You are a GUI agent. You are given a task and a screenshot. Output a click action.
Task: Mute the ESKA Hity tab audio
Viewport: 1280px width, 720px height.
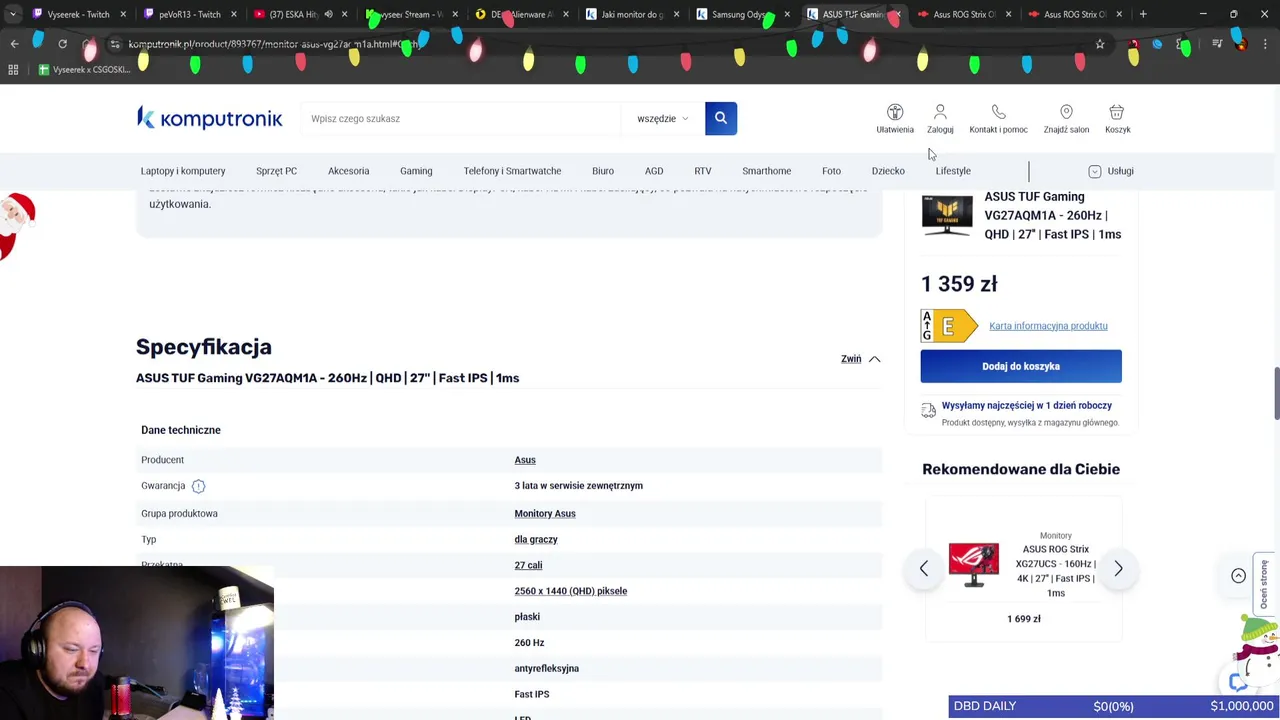(328, 14)
